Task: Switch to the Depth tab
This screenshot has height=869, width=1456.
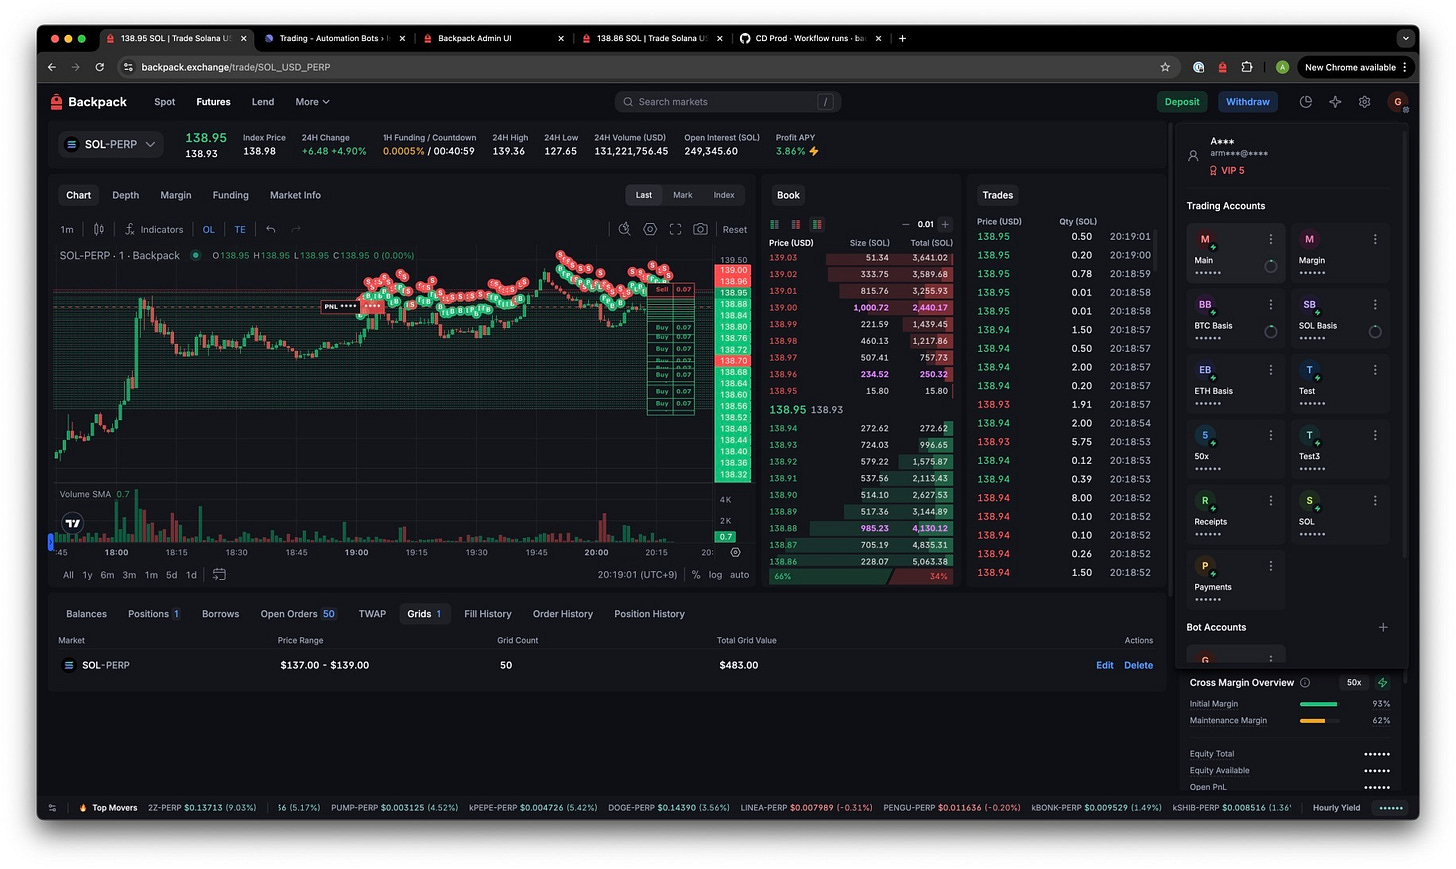Action: click(x=126, y=195)
